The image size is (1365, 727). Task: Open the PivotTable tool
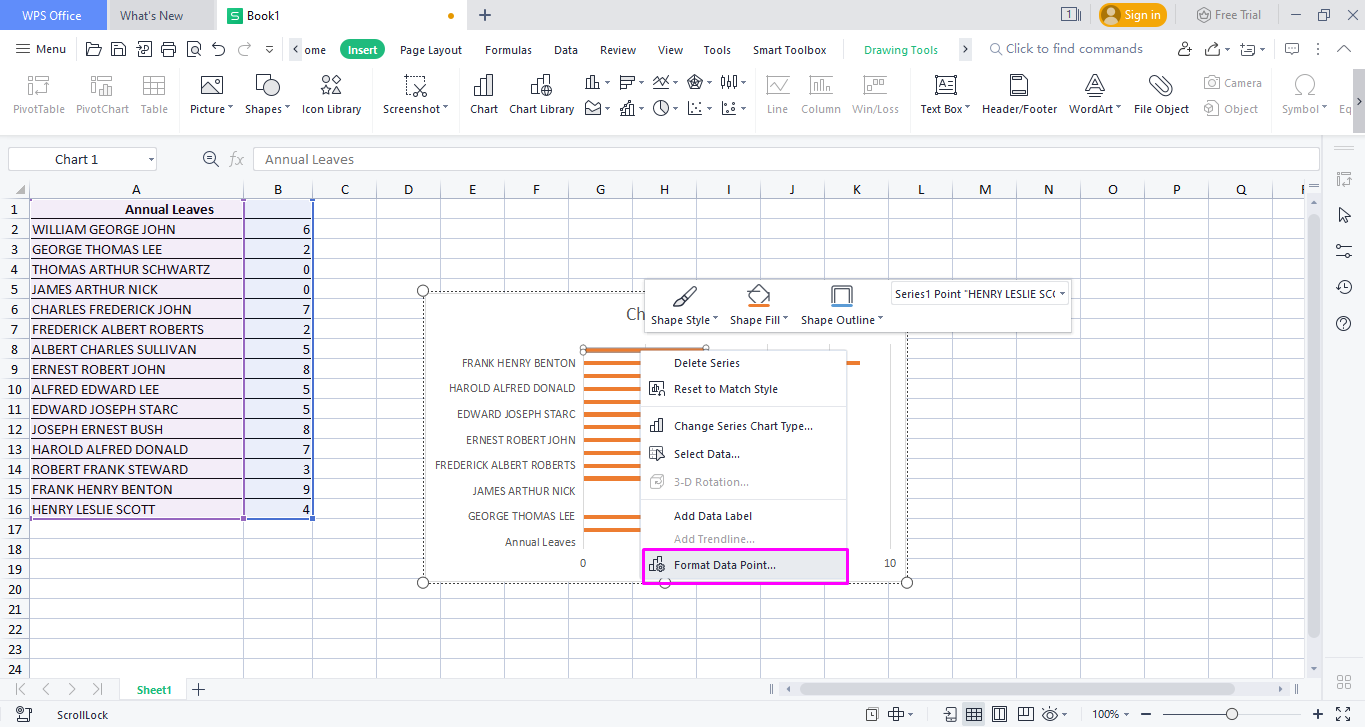37,94
